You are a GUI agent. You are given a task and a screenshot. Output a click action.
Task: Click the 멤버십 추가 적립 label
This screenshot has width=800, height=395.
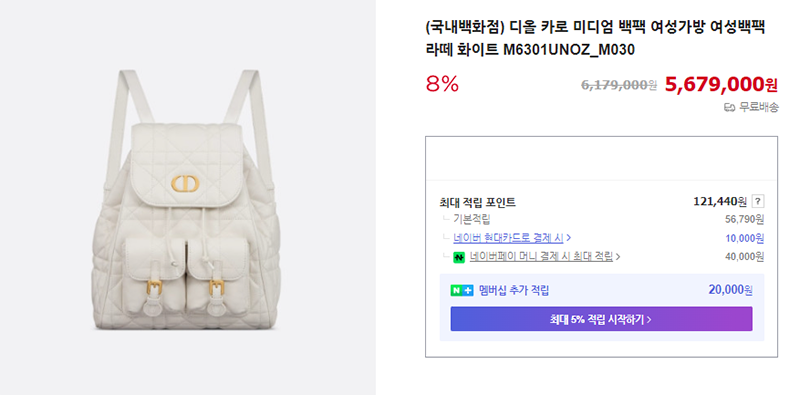point(514,291)
